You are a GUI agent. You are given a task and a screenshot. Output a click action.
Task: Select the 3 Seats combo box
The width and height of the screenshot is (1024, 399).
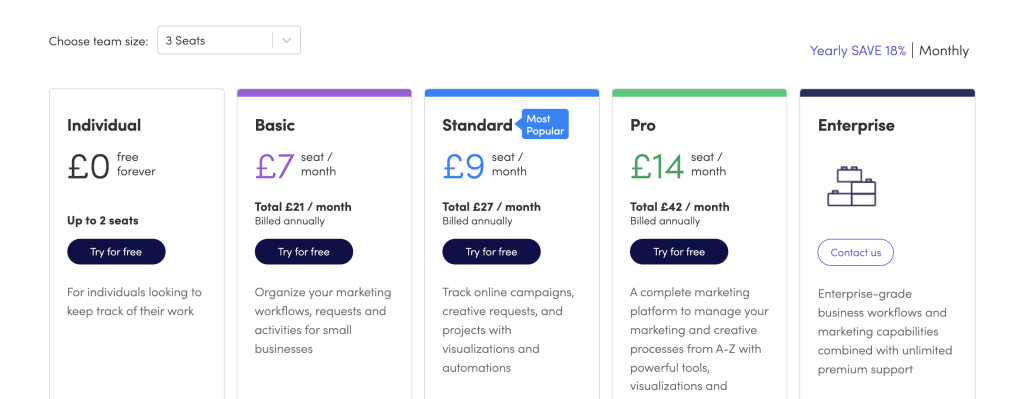pos(229,40)
